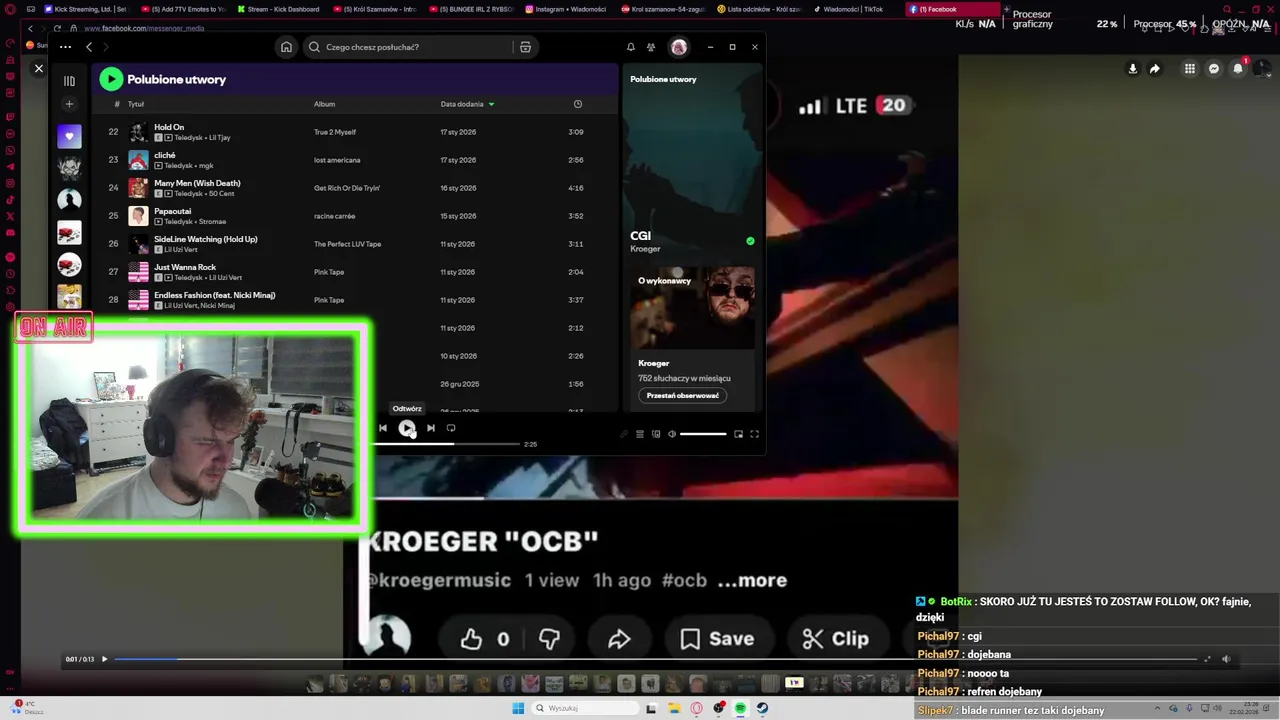Viewport: 1280px width, 720px height.
Task: Click the Spotify song progress bar
Action: [446, 444]
